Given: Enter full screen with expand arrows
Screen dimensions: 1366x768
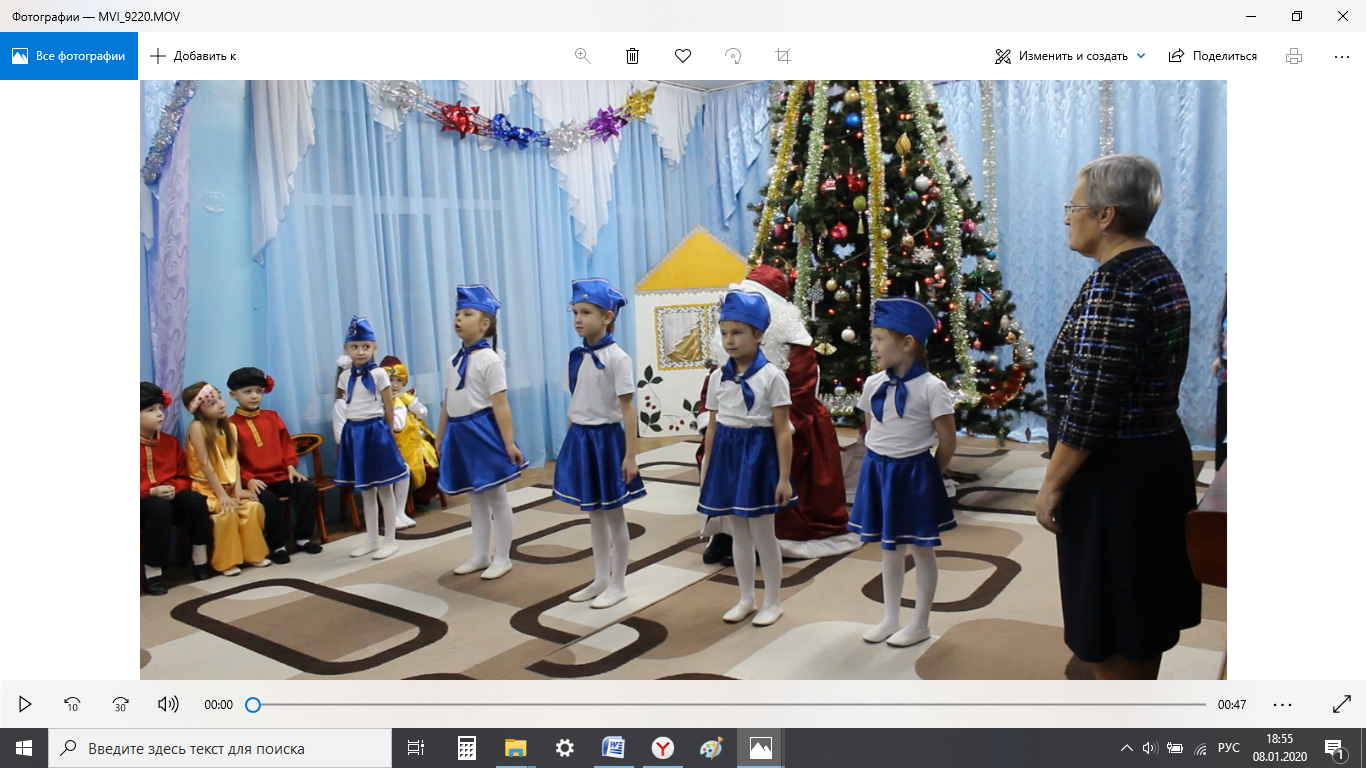Looking at the screenshot, I should [1342, 704].
